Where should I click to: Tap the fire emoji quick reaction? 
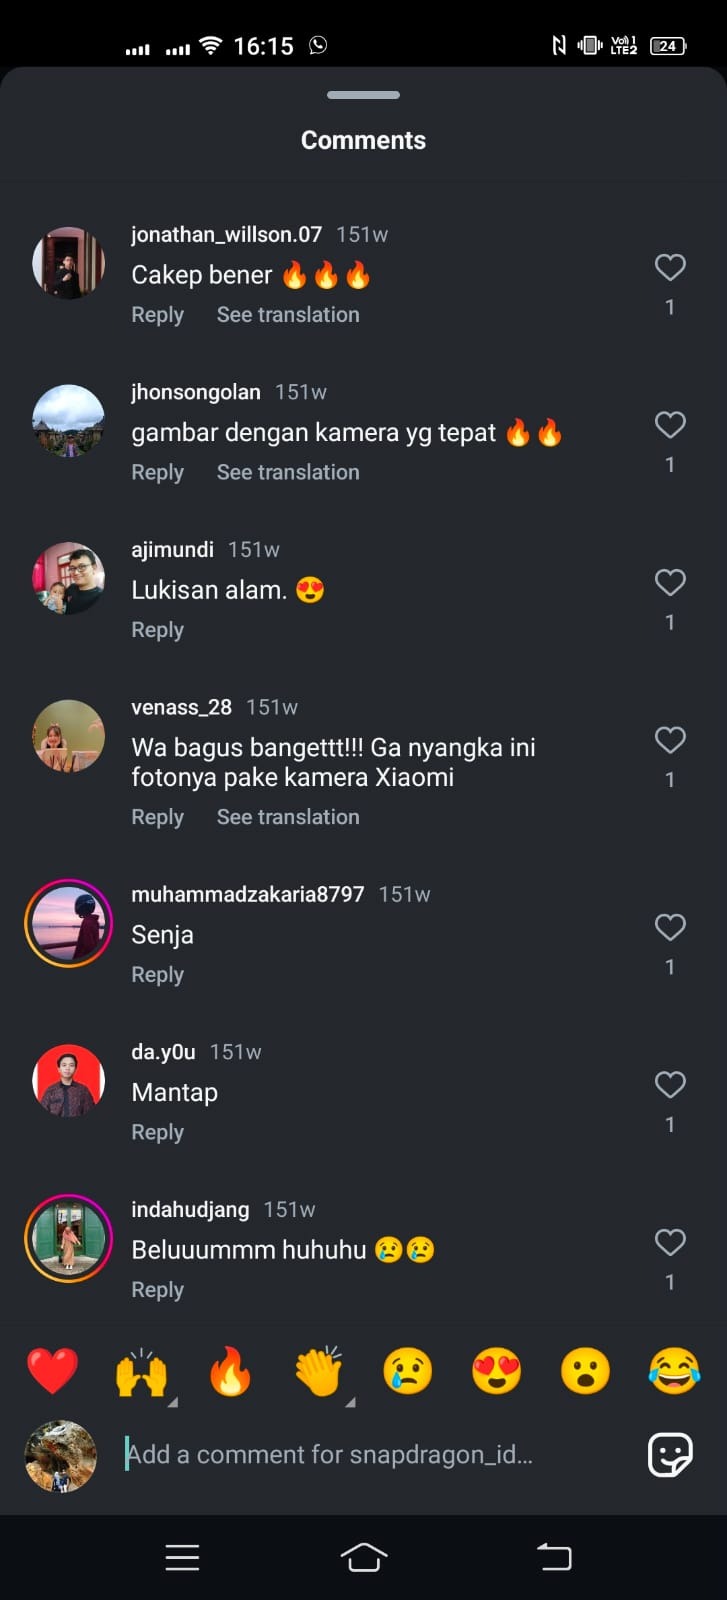230,1370
